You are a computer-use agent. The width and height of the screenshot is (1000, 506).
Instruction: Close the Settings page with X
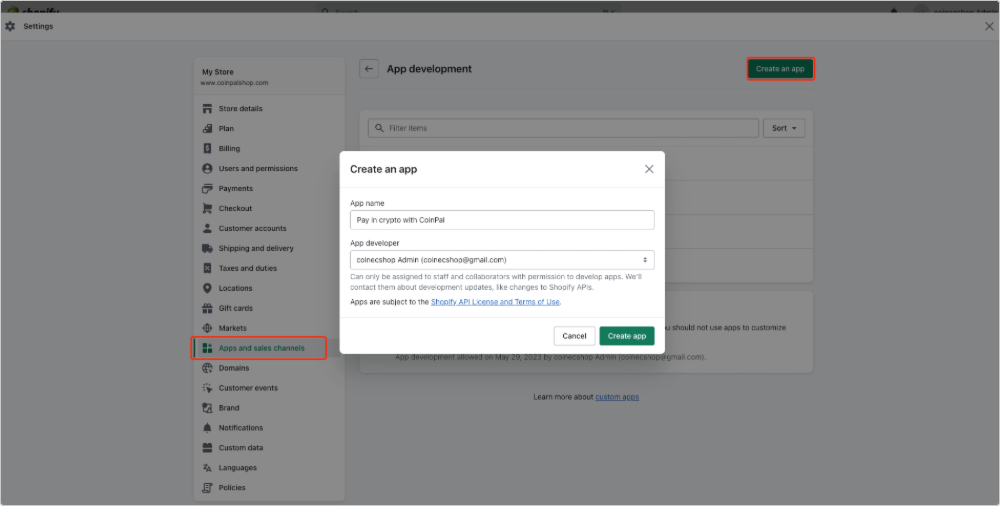pos(989,26)
